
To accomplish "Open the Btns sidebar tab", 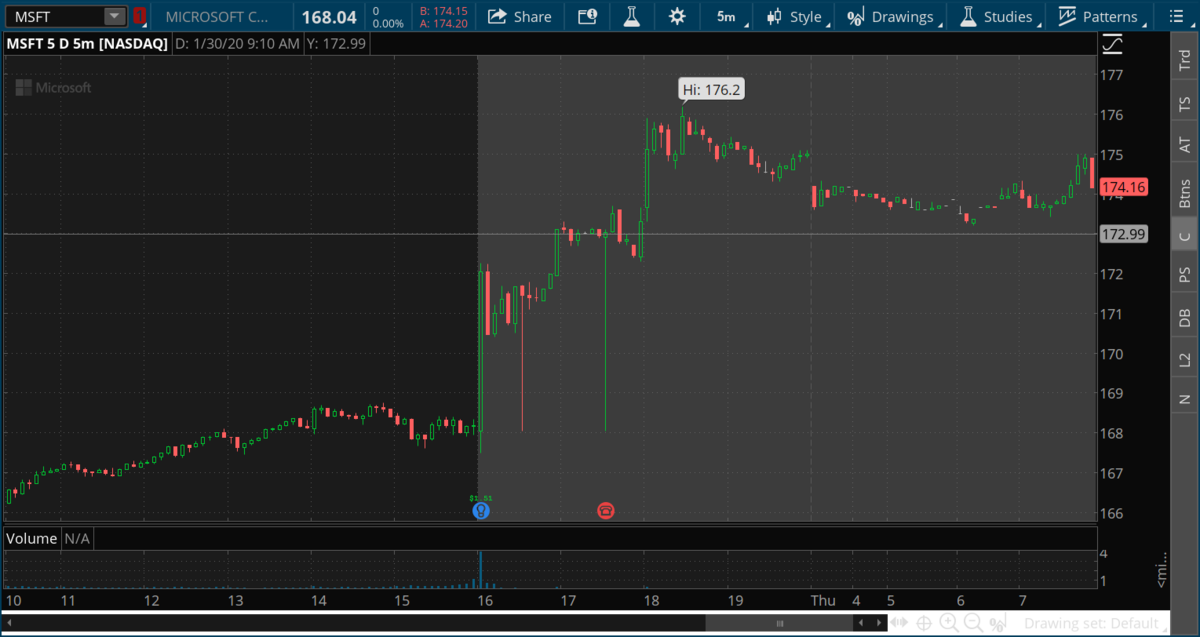I will click(x=1184, y=192).
